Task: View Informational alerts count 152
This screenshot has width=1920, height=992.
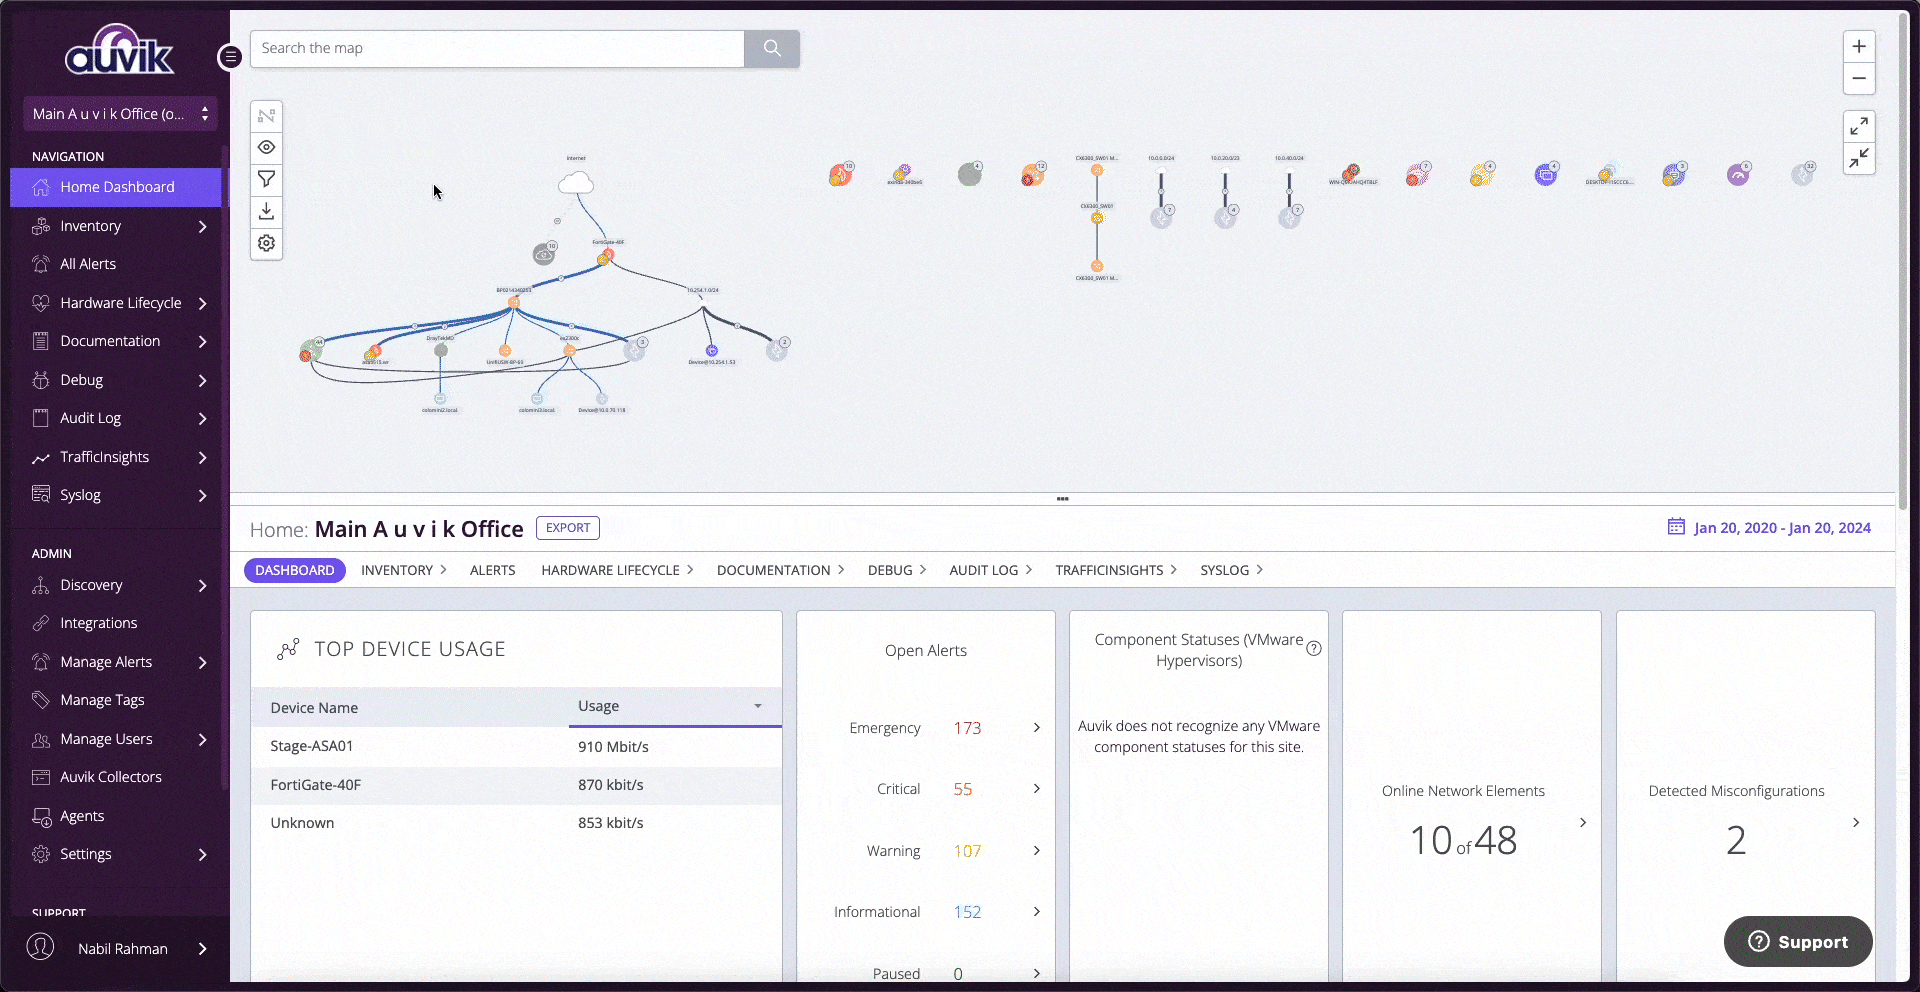Action: [x=967, y=912]
